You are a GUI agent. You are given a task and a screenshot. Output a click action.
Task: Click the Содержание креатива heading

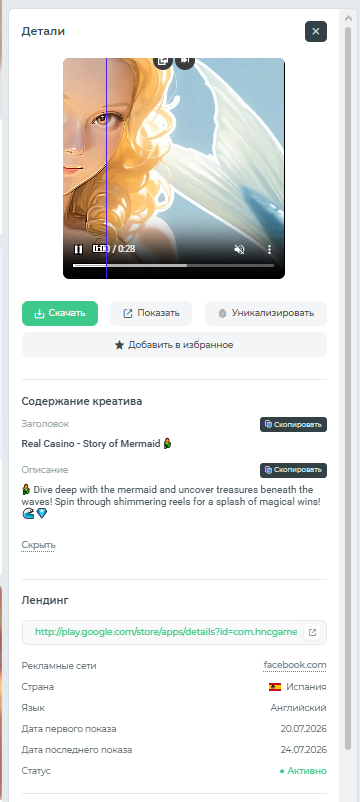click(x=82, y=402)
